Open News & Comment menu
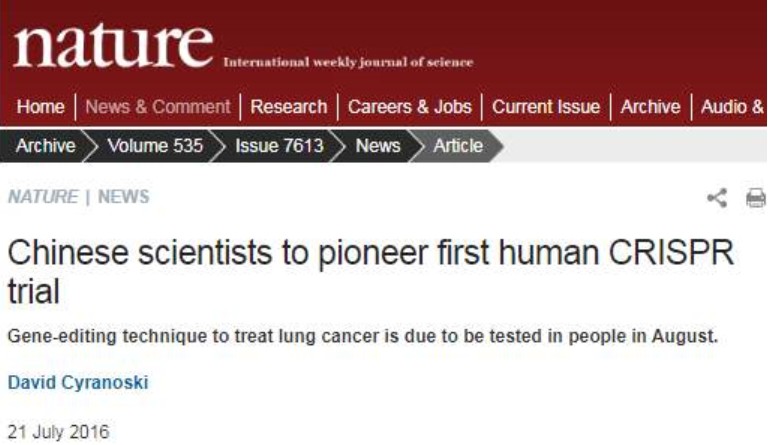 coord(158,107)
